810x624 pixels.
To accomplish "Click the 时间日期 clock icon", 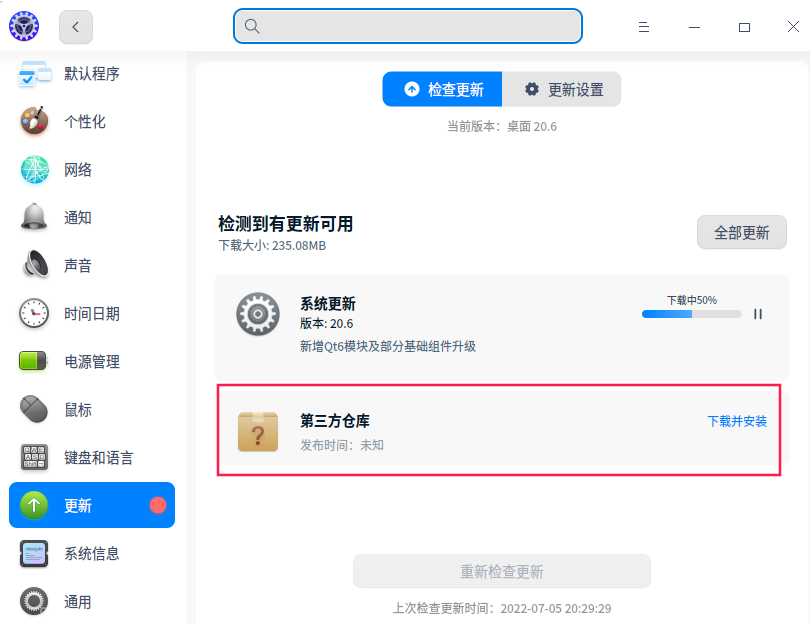I will coord(34,313).
